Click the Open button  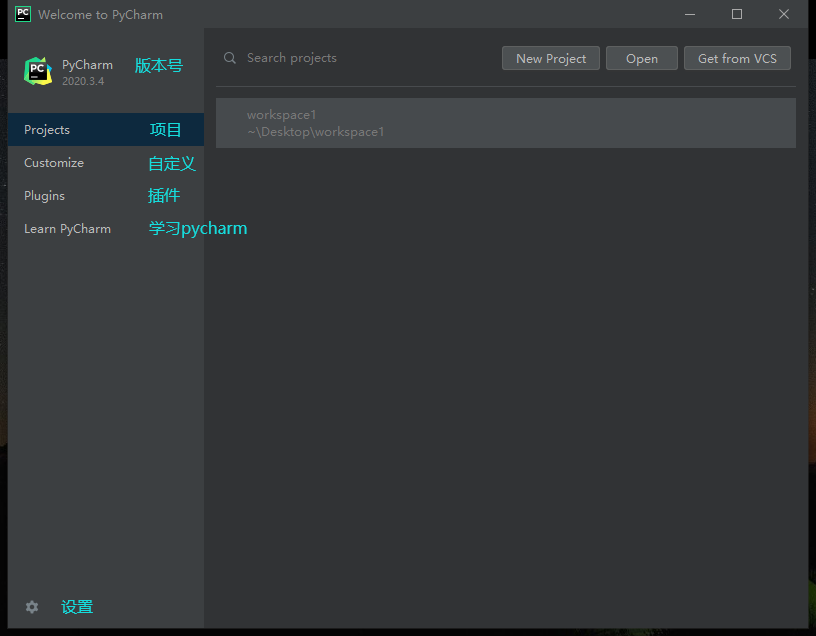[641, 58]
